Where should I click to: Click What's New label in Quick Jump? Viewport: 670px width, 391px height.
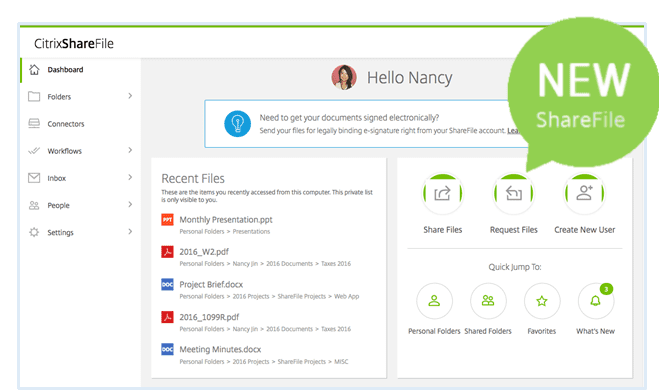coord(596,331)
